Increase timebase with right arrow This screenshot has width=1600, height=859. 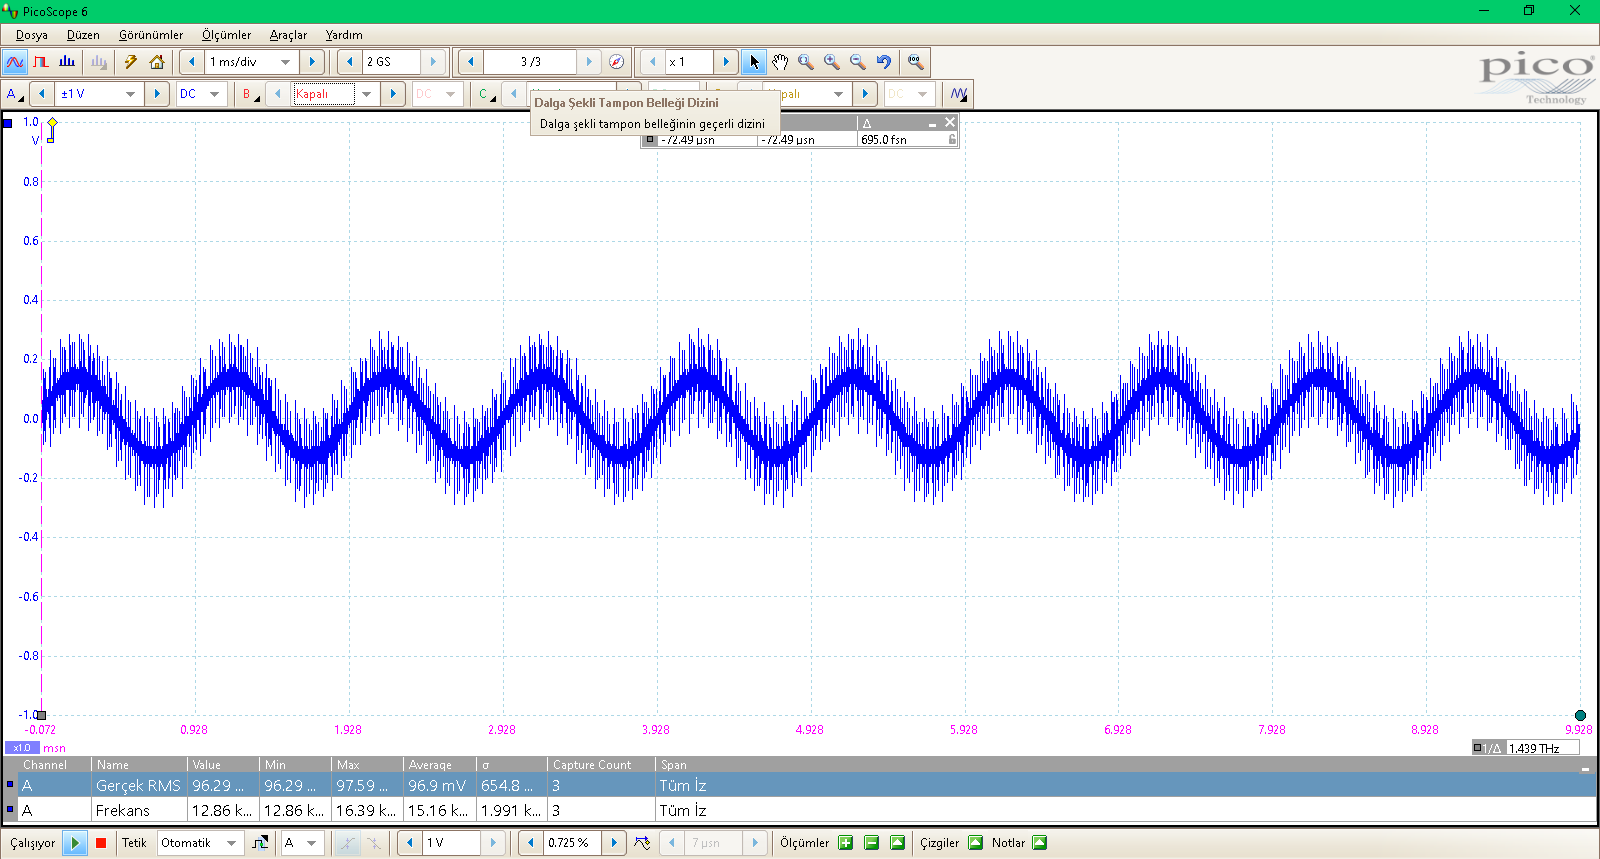pos(312,62)
